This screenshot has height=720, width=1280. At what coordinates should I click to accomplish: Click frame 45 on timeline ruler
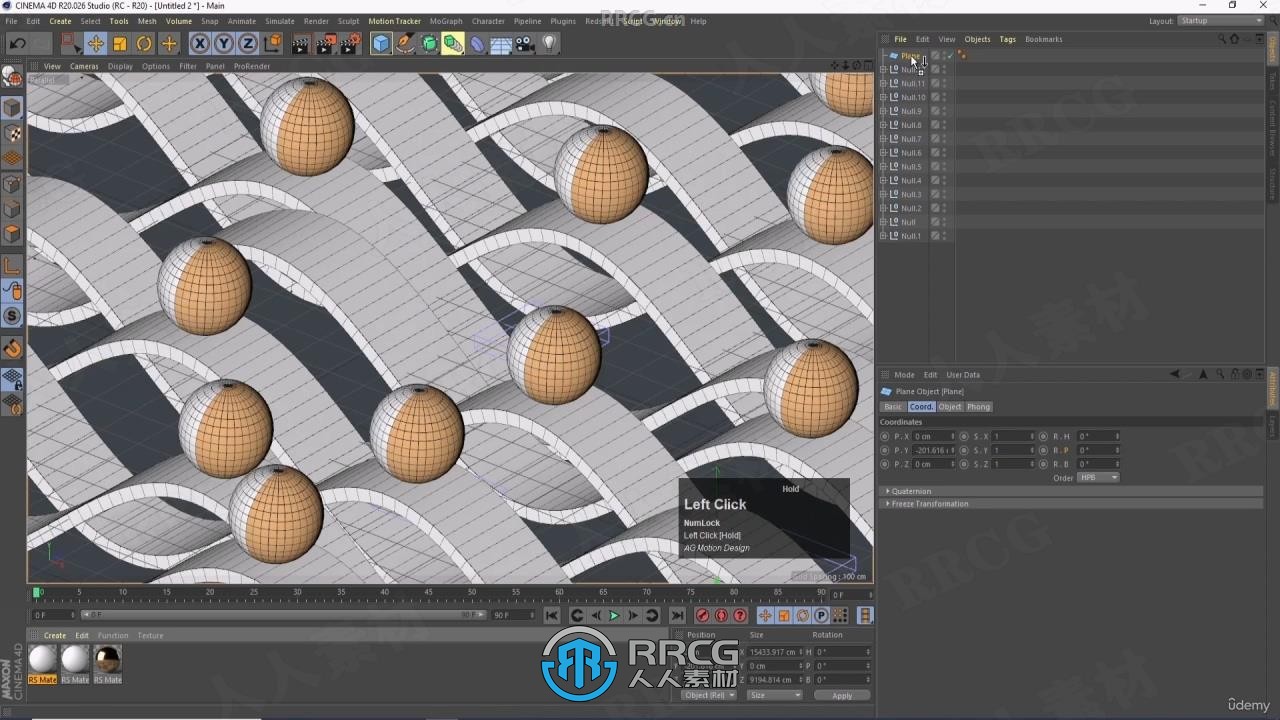(x=428, y=593)
